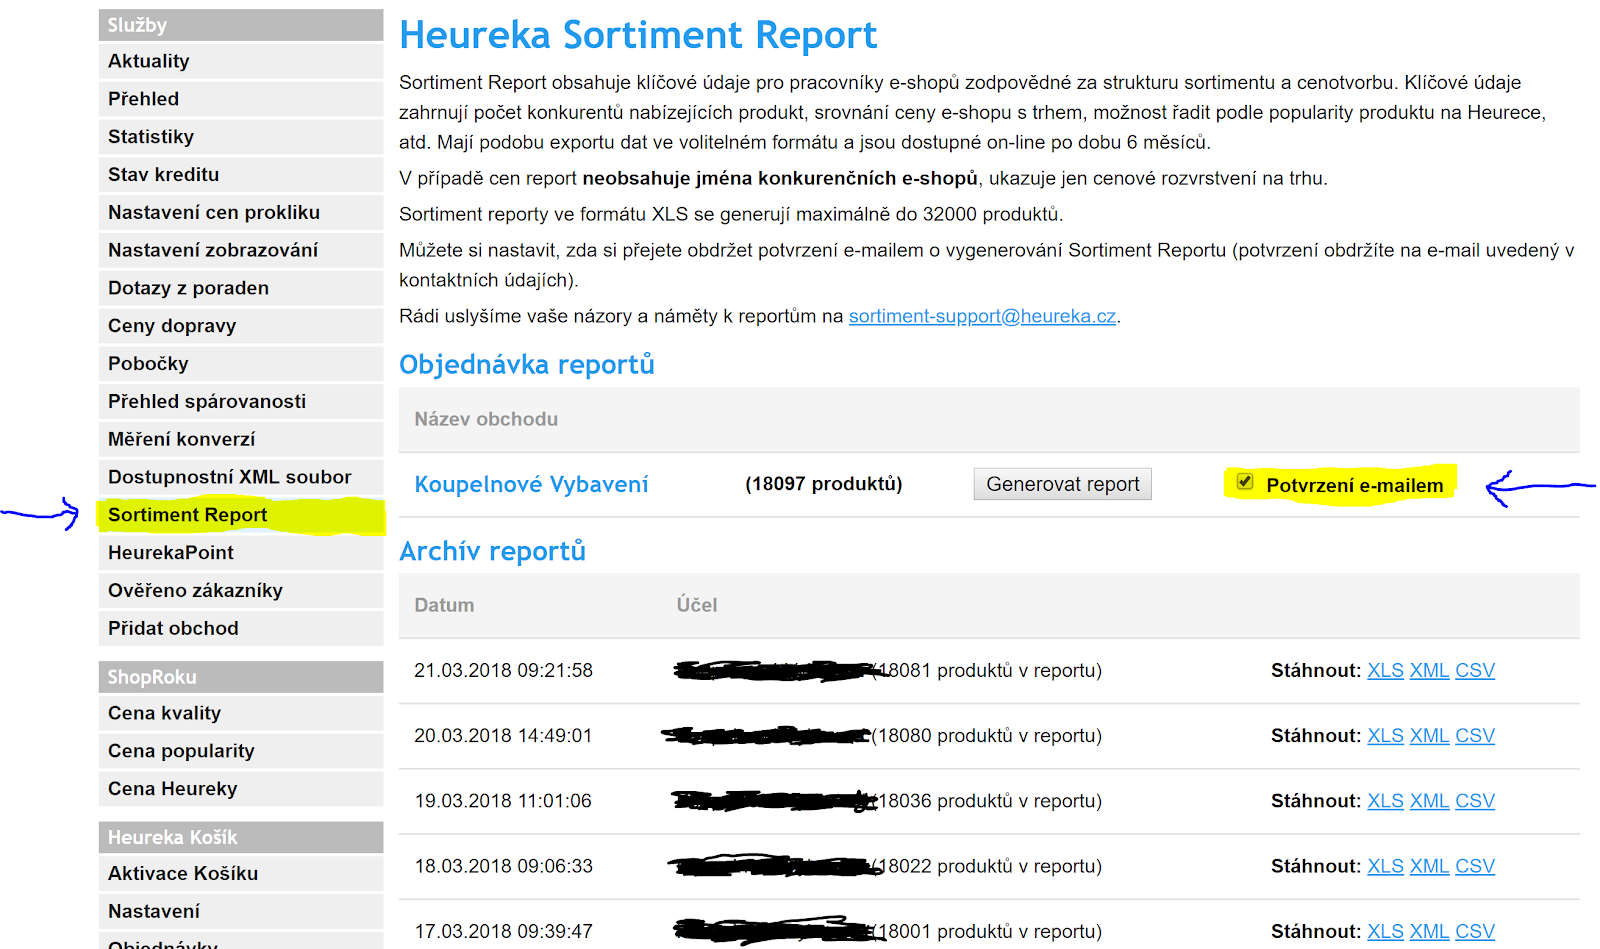Screen dimensions: 1600x949
Task: Open the sortiment-support@heureka.cz email link
Action: (982, 316)
